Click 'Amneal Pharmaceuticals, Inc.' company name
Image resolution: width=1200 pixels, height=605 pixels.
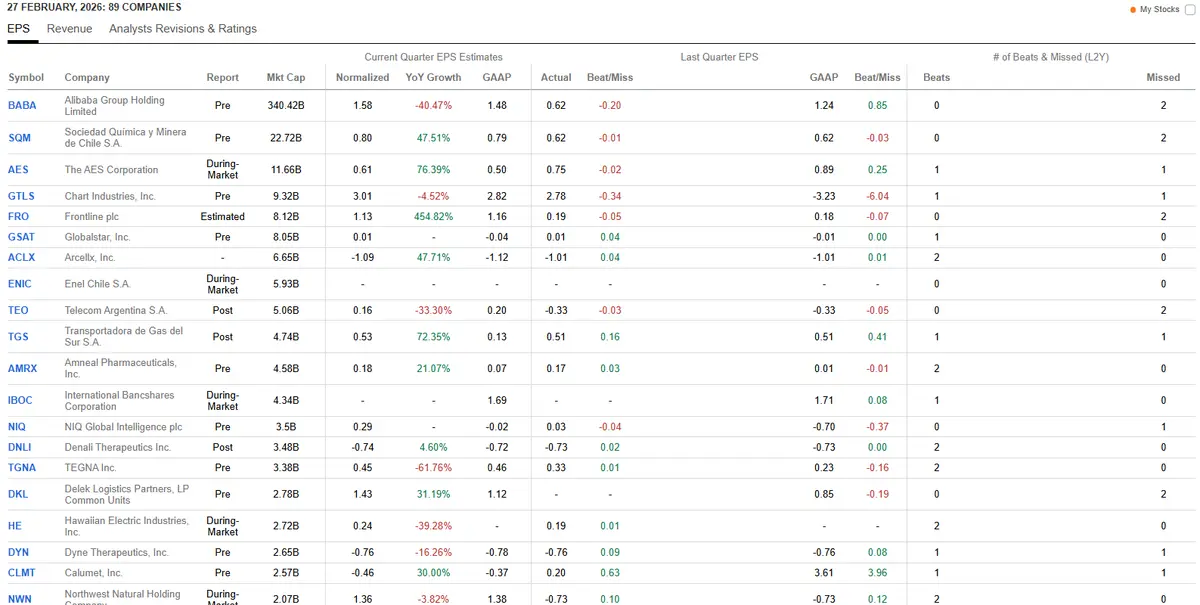tap(120, 368)
